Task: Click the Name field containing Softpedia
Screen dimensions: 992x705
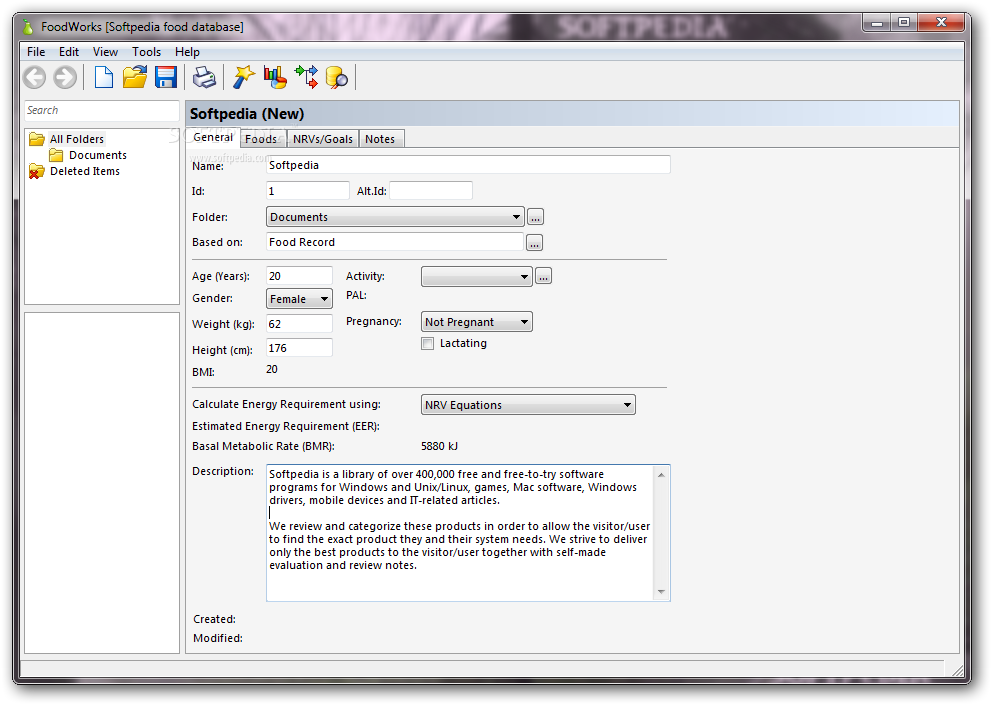Action: pyautogui.click(x=468, y=165)
